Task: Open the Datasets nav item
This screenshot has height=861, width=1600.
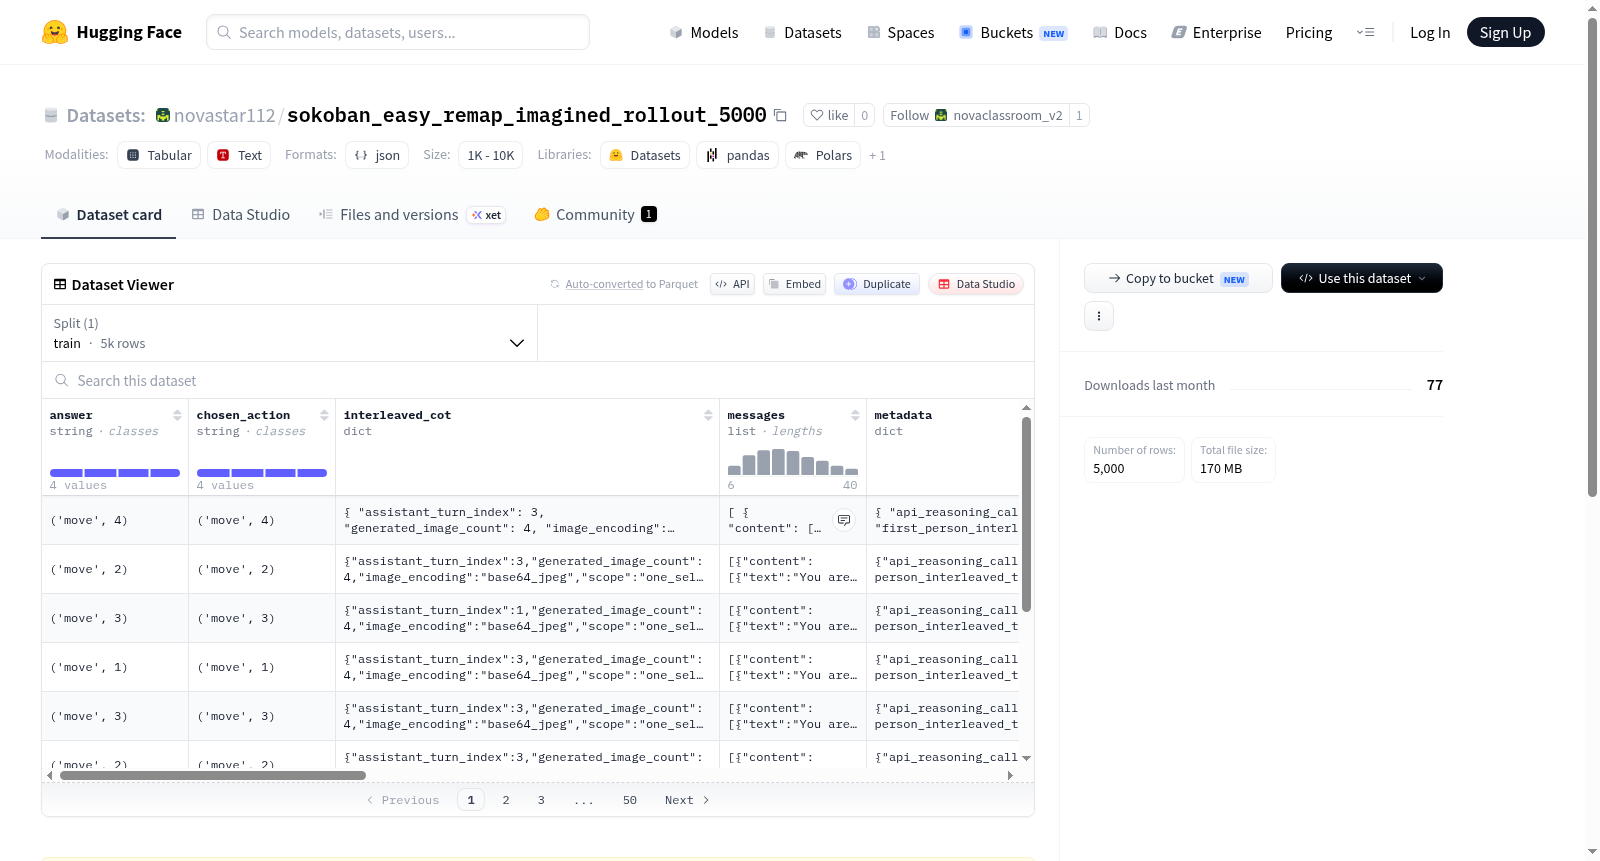Action: [x=802, y=33]
